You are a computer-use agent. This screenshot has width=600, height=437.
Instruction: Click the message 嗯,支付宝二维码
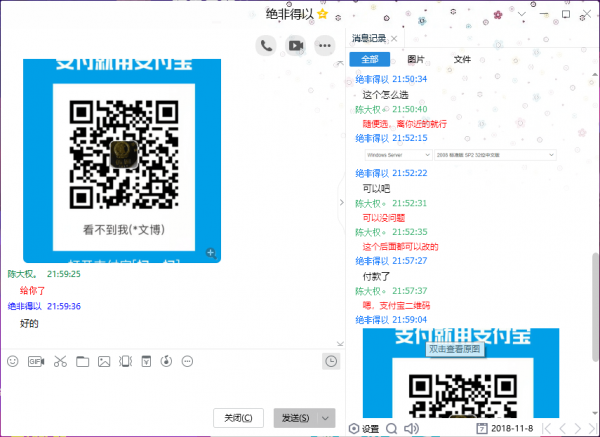click(x=396, y=306)
